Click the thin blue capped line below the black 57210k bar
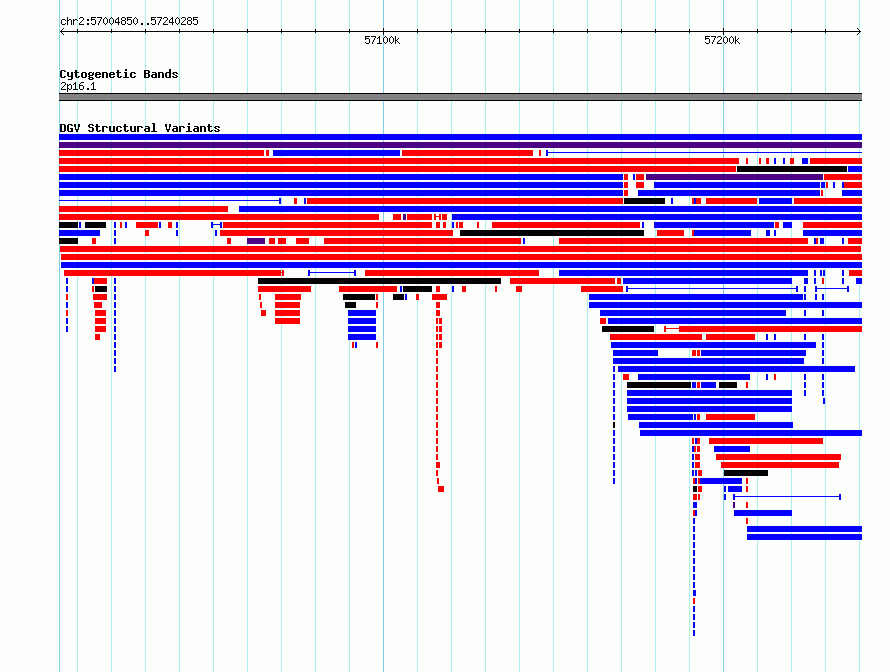Image resolution: width=890 pixels, height=672 pixels. pos(787,497)
